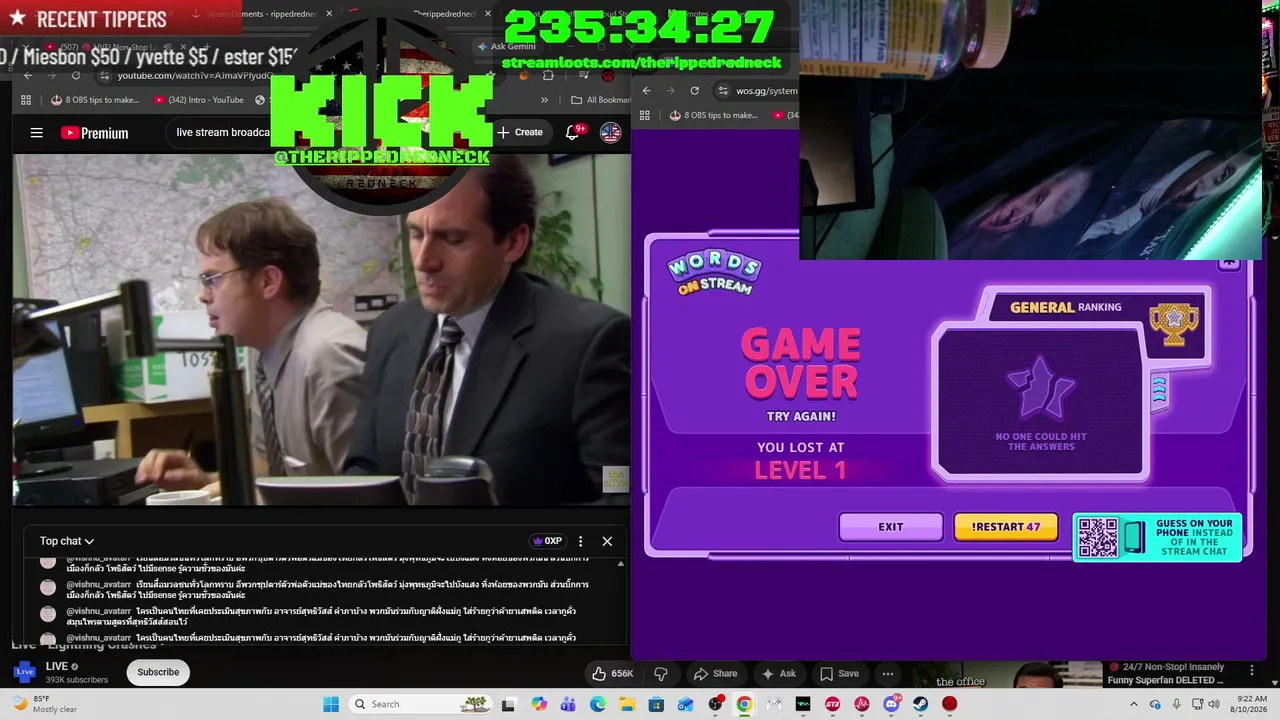
Task: Open live chat options menu
Action: tap(580, 541)
